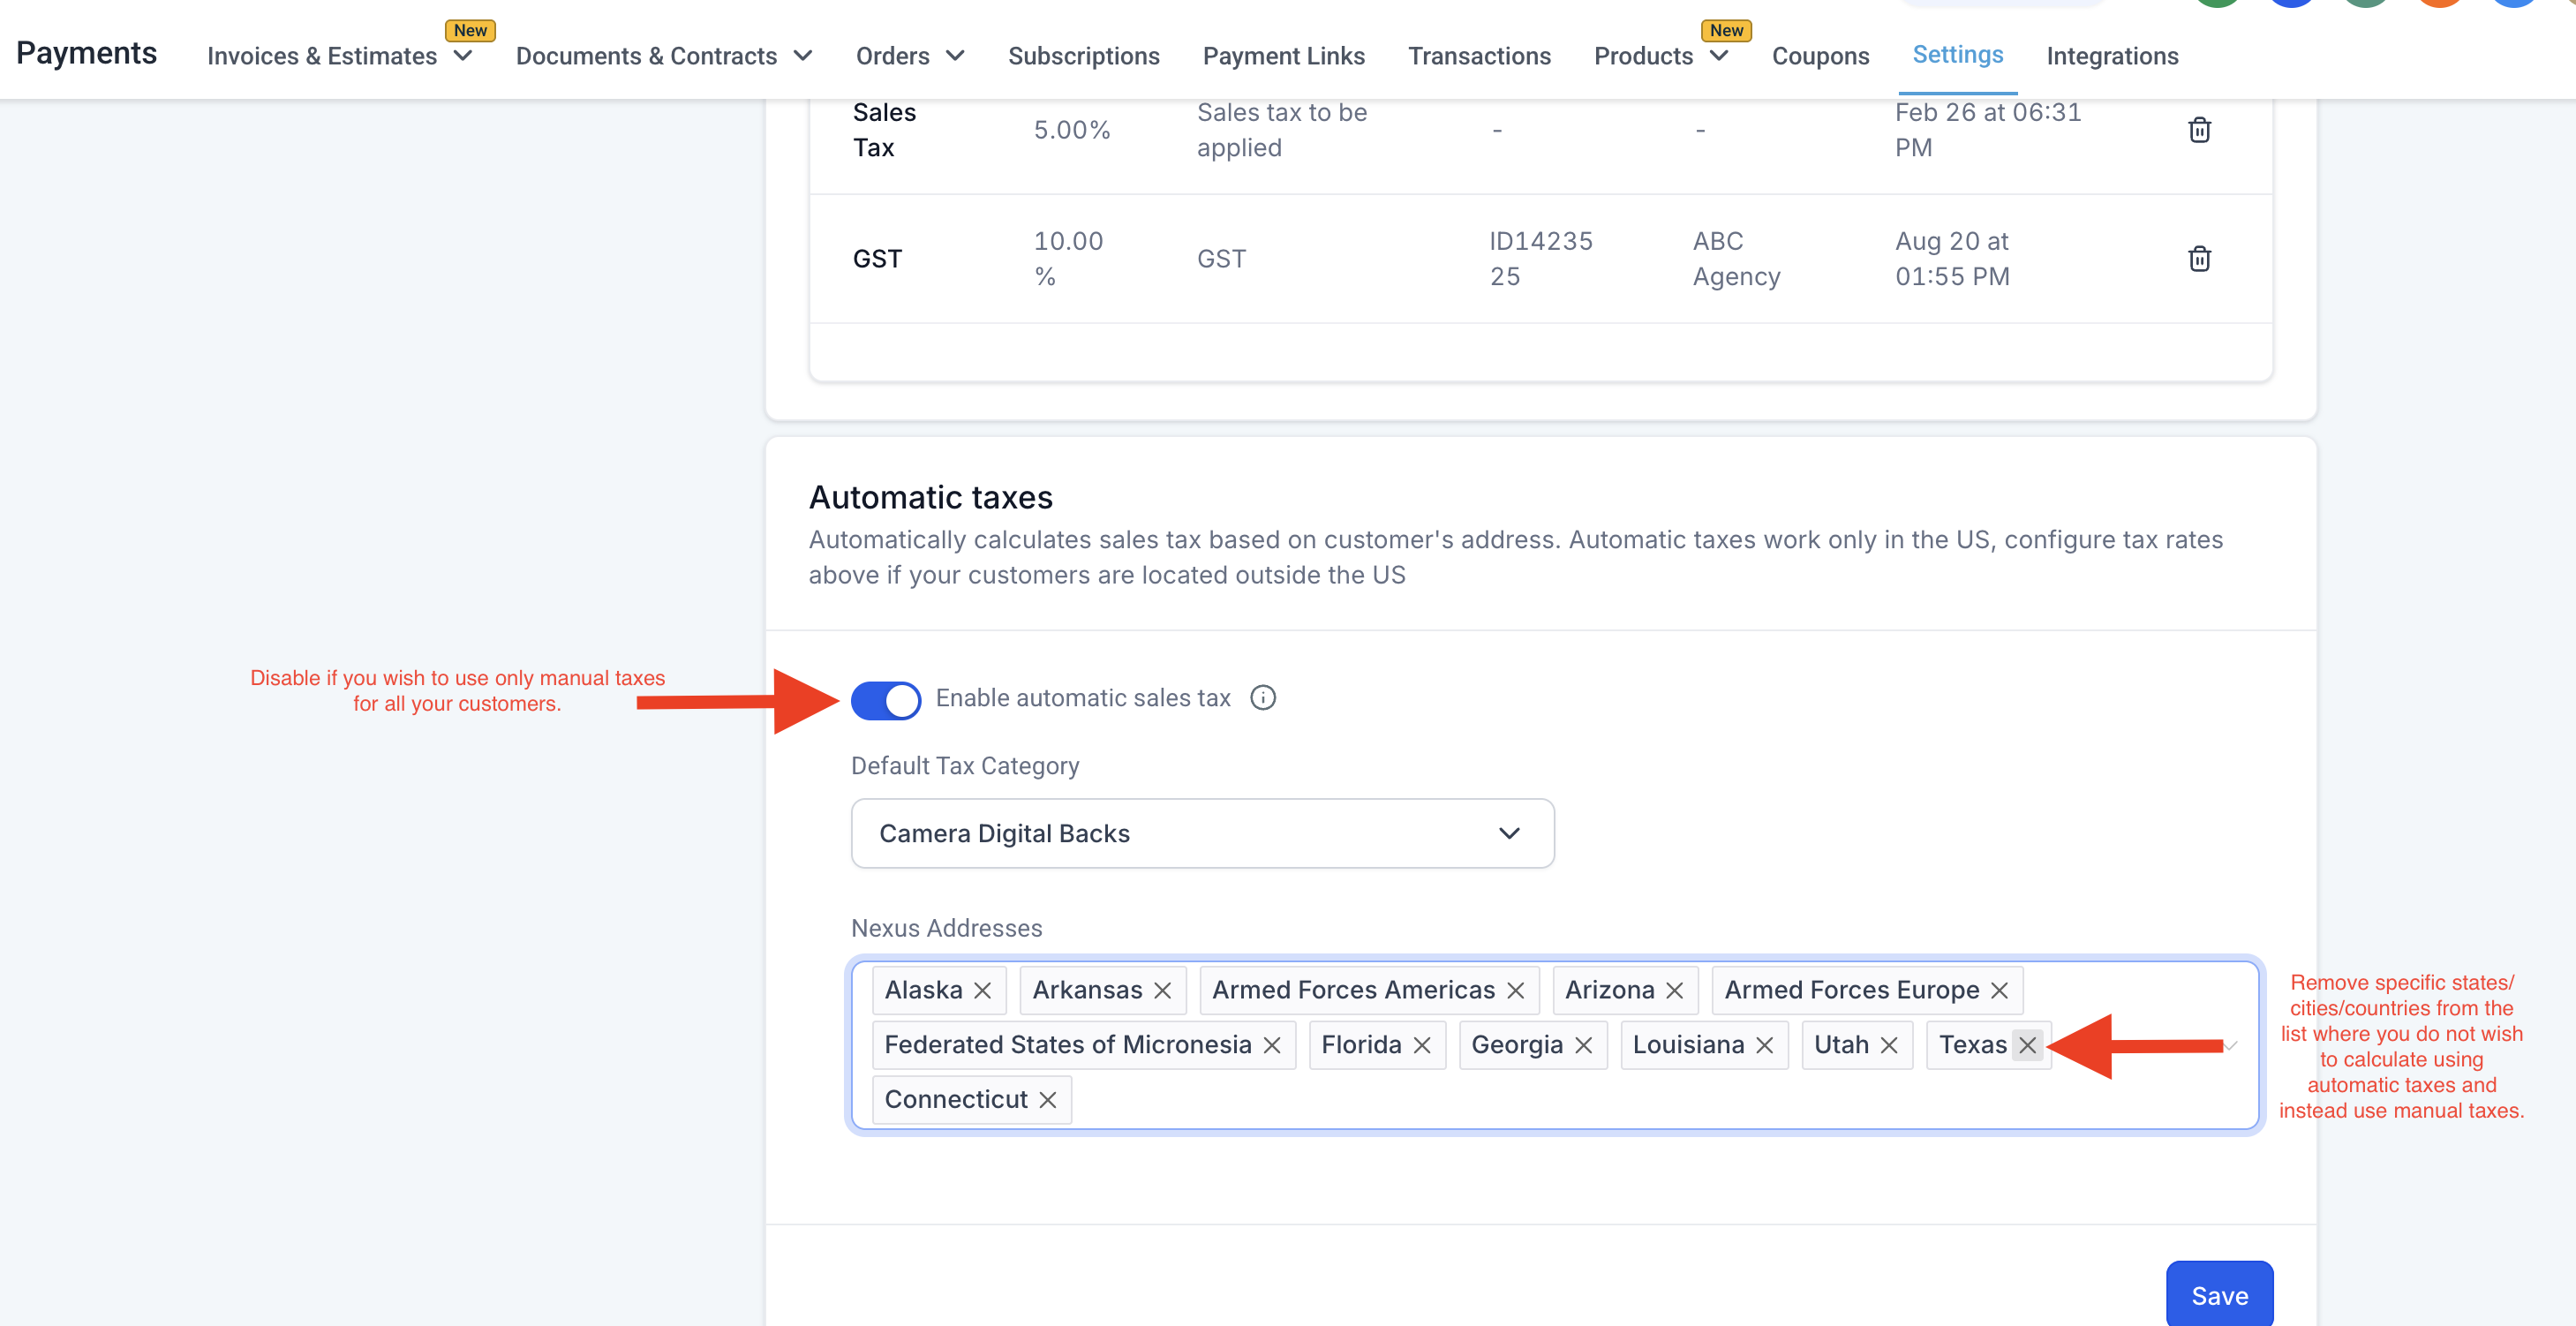Save the automatic tax settings
Viewport: 2576px width, 1326px height.
click(2219, 1295)
